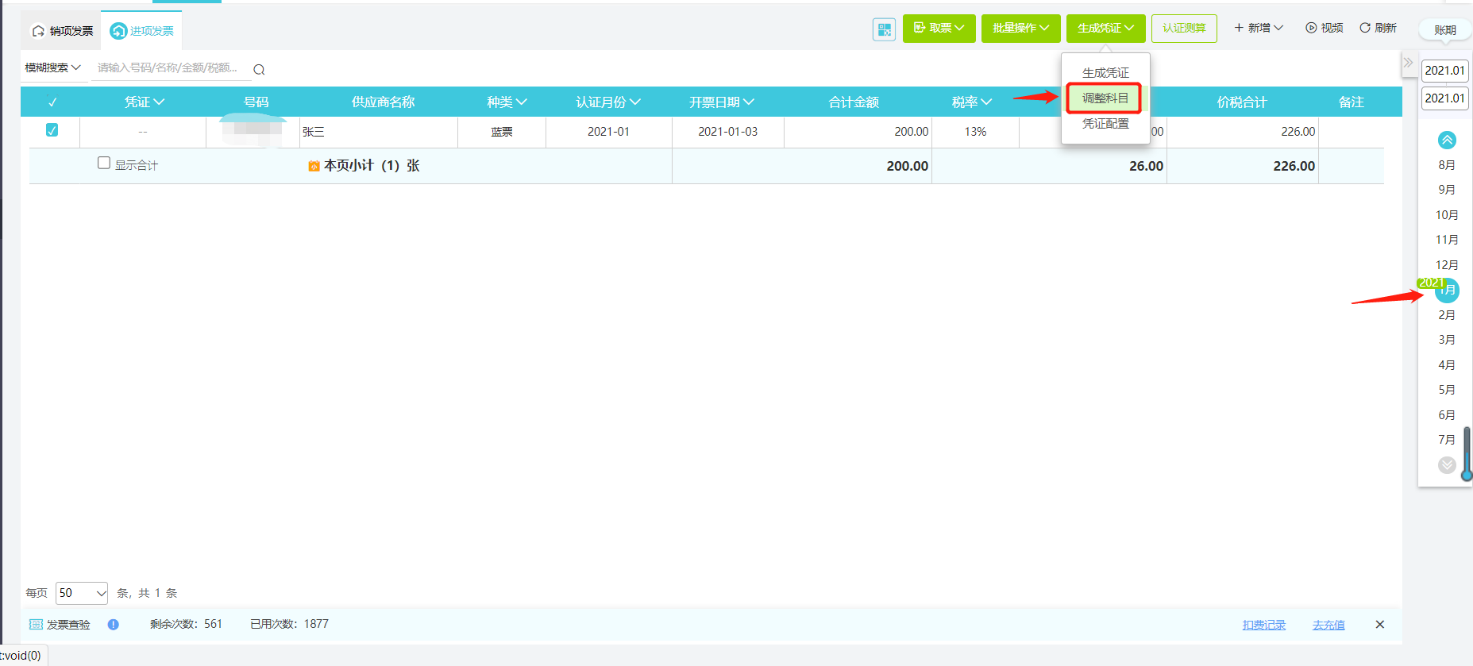Open the 新增 dropdown
Viewport: 1473px width, 666px height.
tap(1258, 28)
